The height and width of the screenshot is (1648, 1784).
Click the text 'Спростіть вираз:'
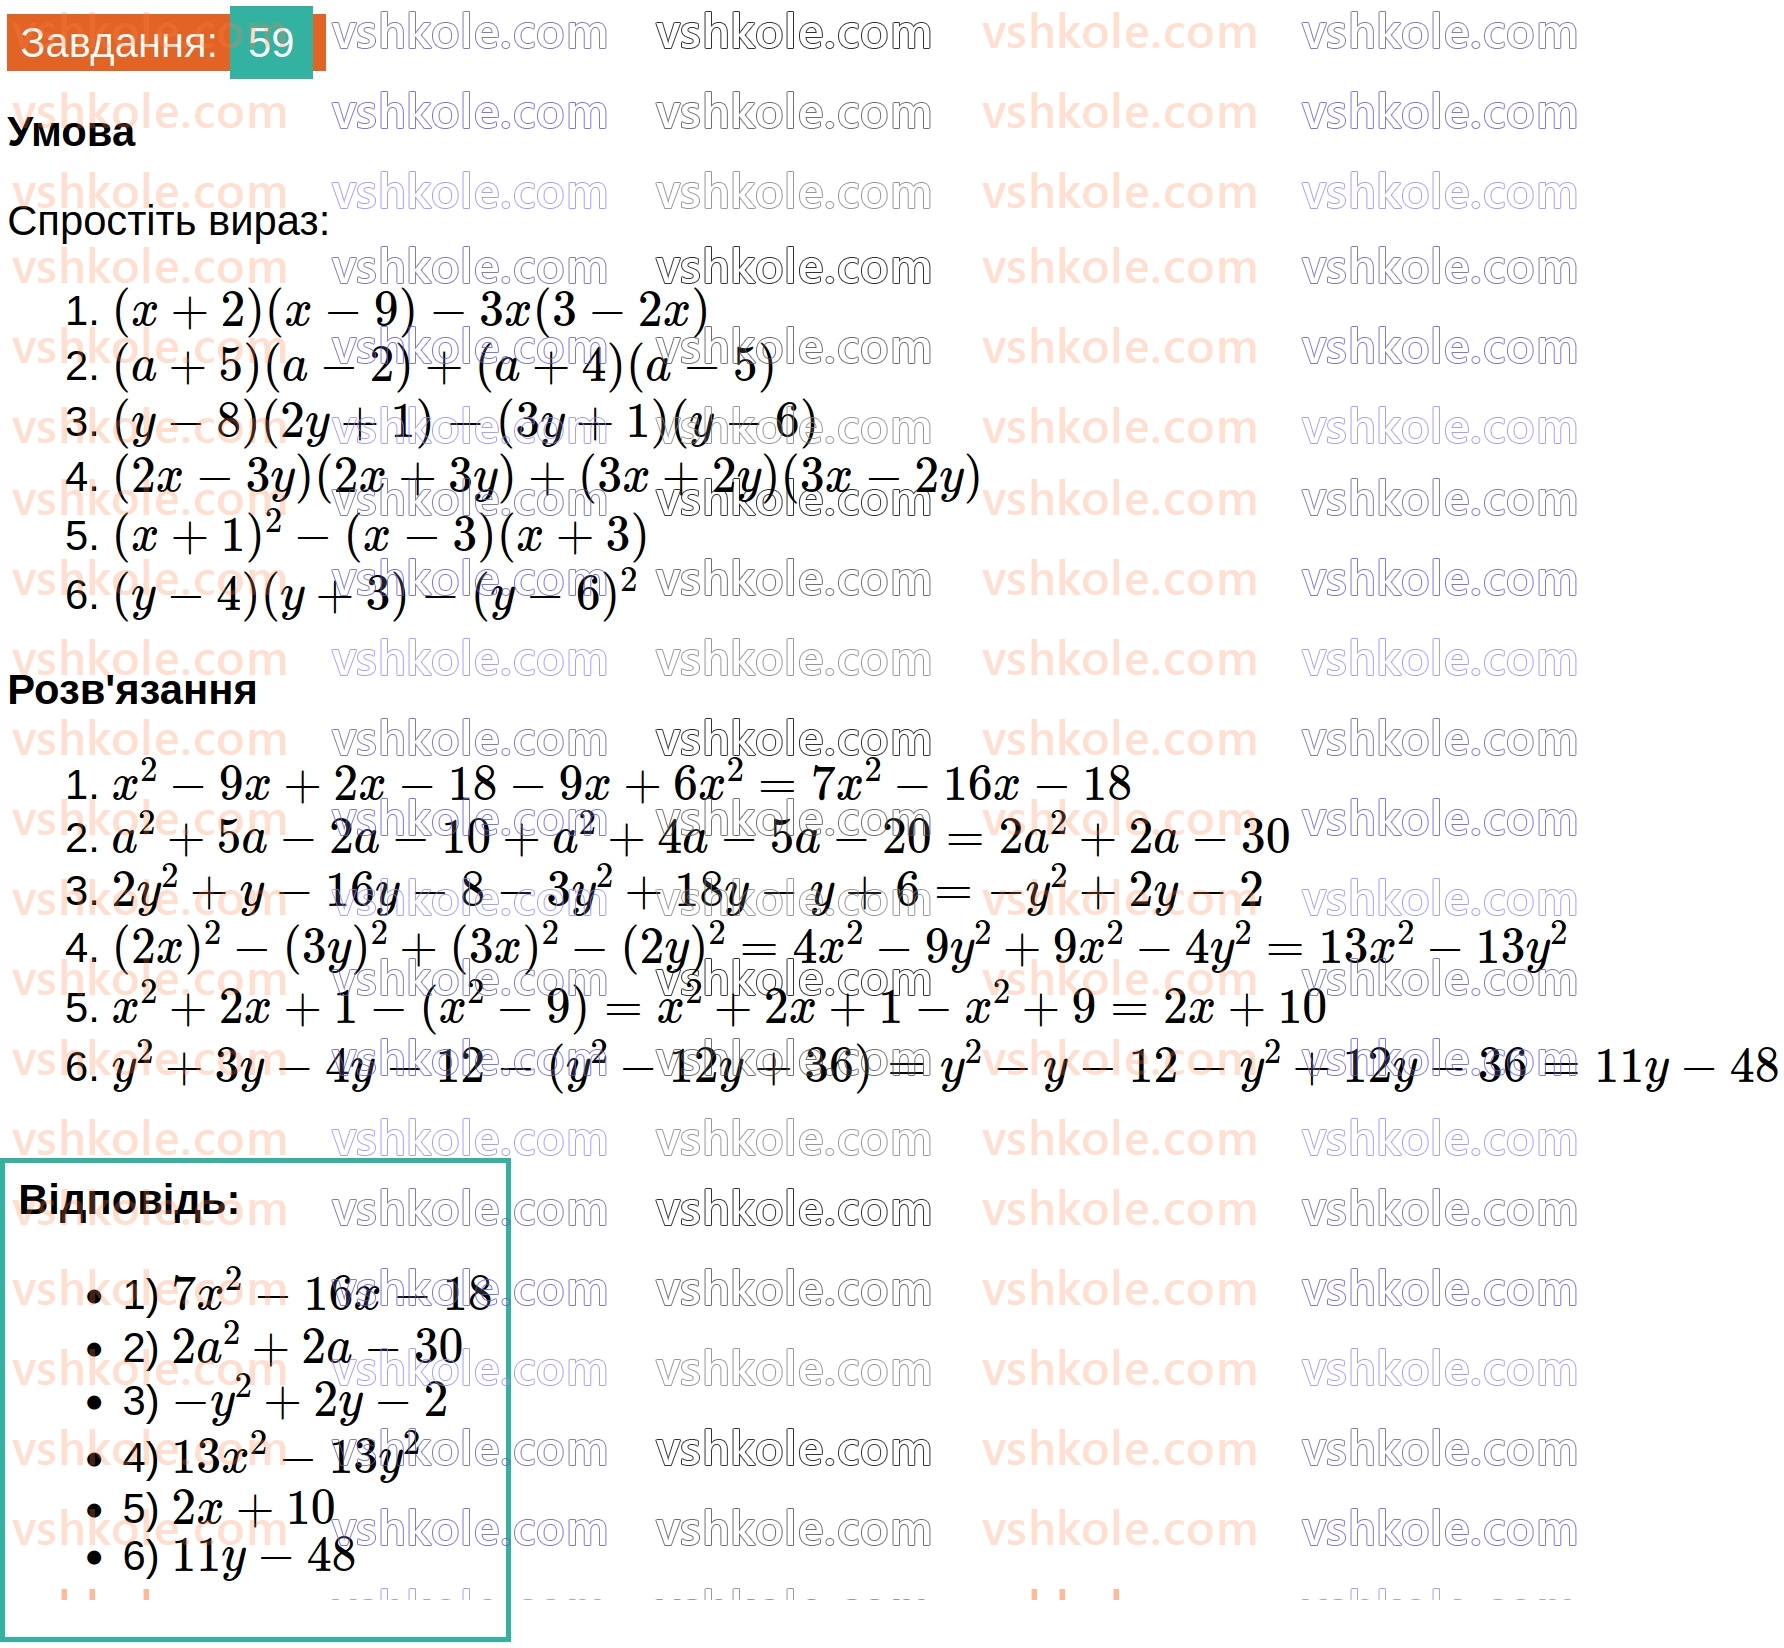coord(168,221)
